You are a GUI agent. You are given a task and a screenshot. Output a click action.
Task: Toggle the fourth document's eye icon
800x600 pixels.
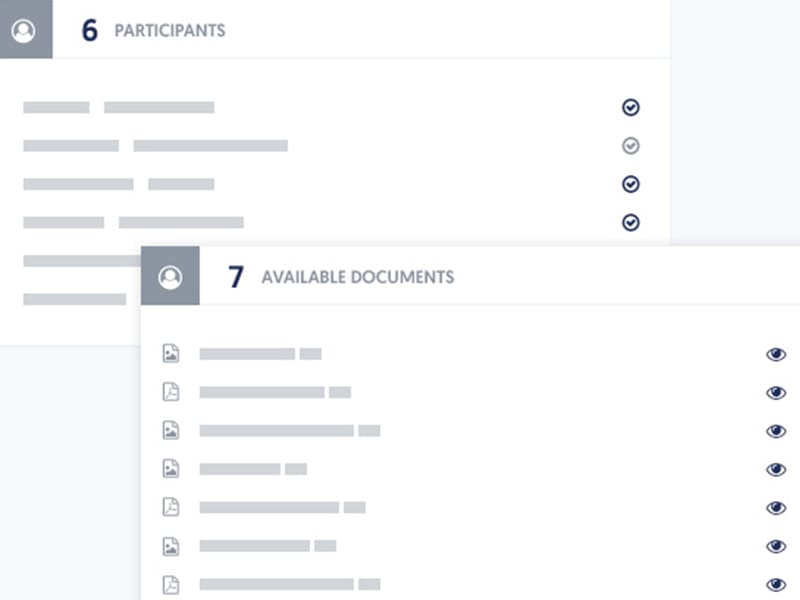click(776, 469)
